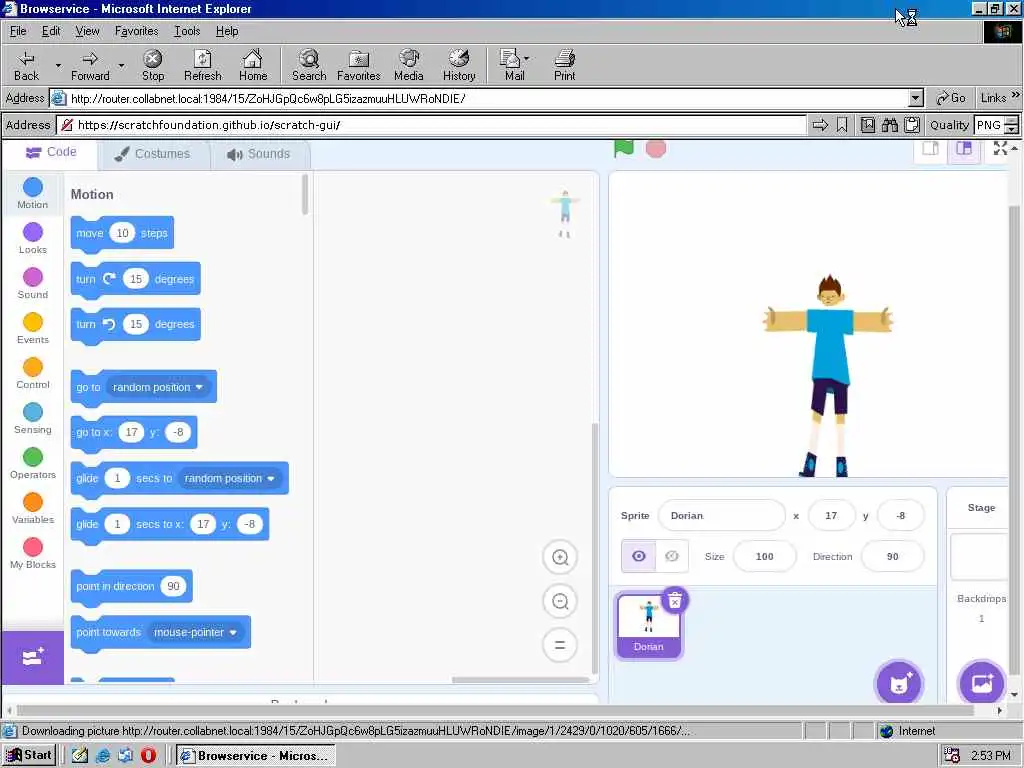Select the Events category circle
Viewport: 1024px width, 768px height.
click(x=33, y=323)
